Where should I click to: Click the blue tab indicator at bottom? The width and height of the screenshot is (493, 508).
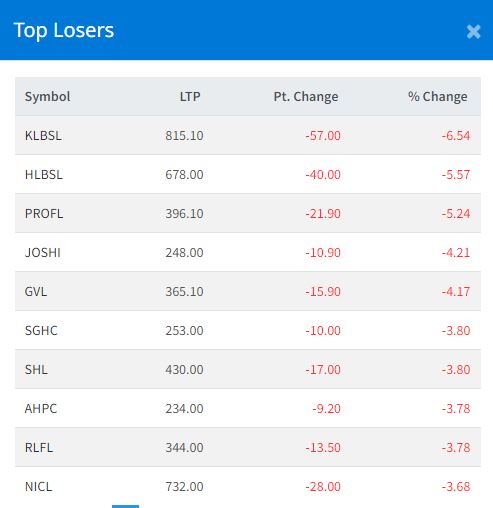[125, 506]
